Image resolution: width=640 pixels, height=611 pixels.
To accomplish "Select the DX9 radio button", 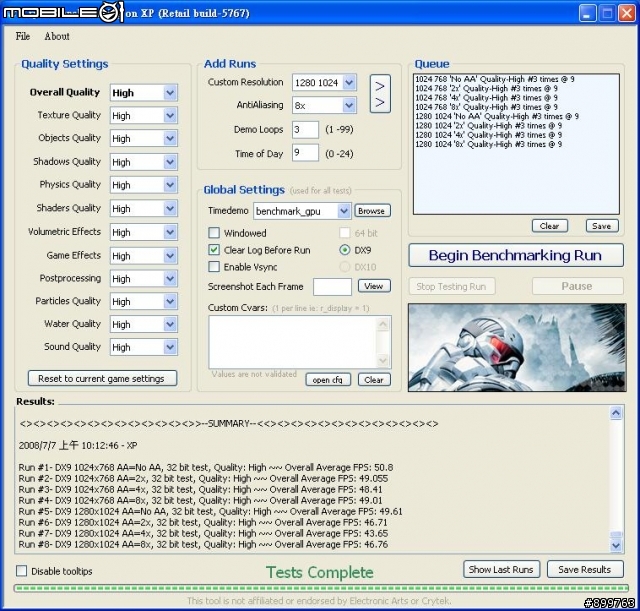I will click(345, 250).
